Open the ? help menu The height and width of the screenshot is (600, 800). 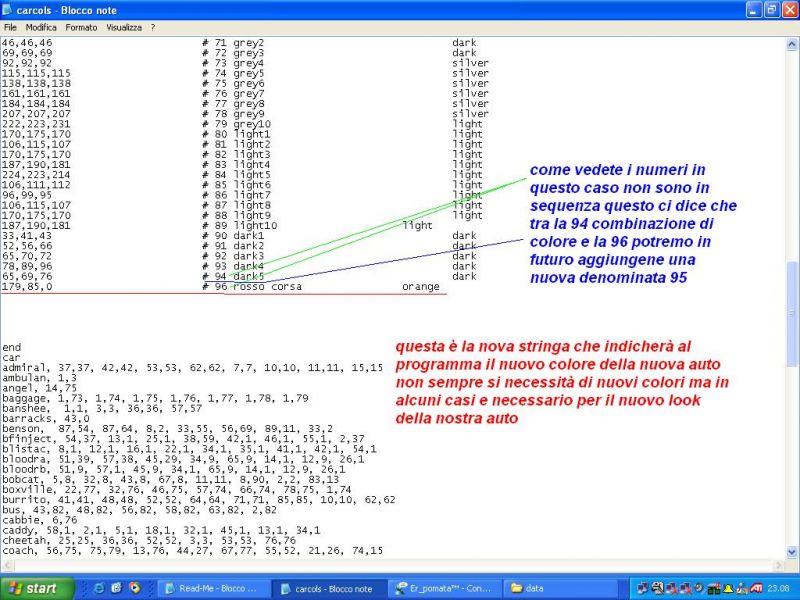(153, 27)
